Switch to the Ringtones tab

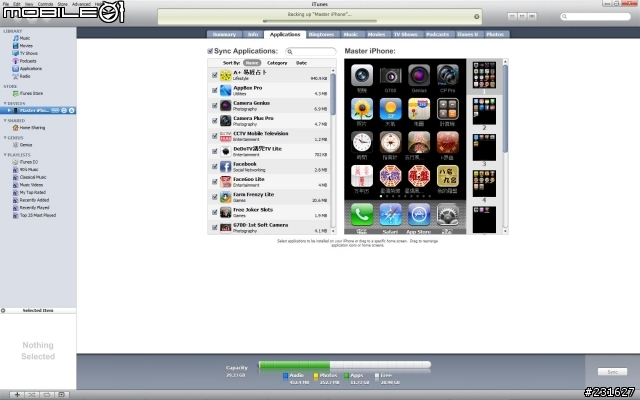[x=321, y=35]
